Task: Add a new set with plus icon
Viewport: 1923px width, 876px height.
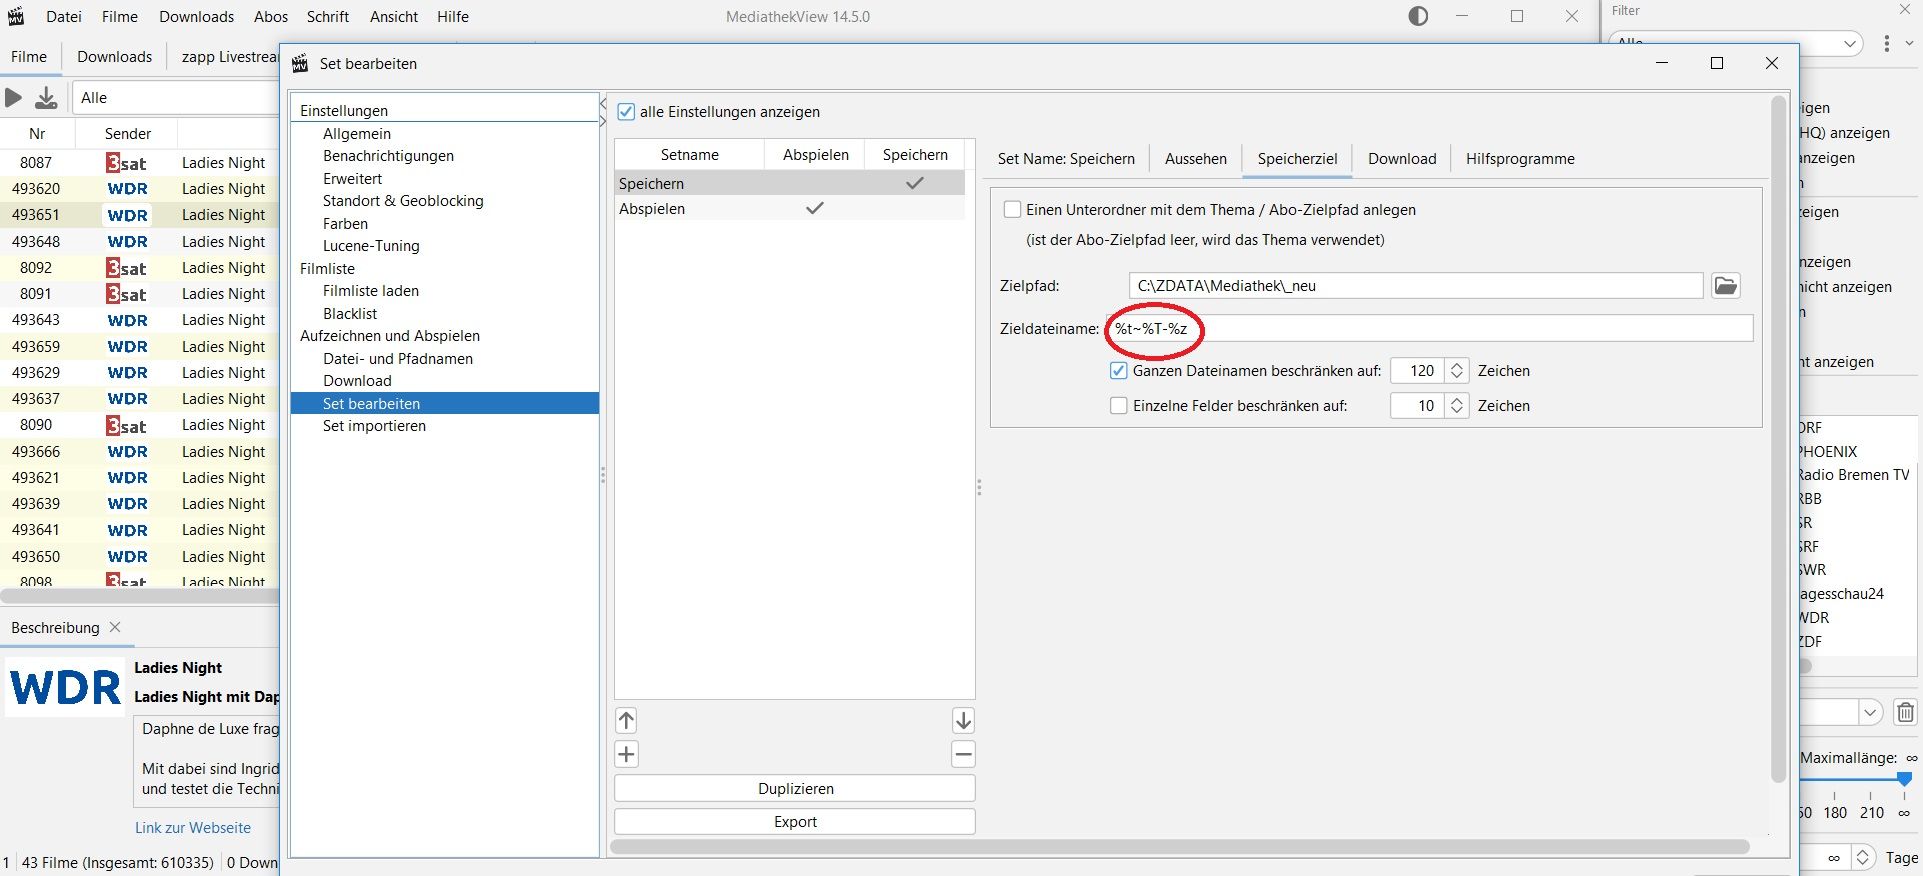Action: [627, 755]
